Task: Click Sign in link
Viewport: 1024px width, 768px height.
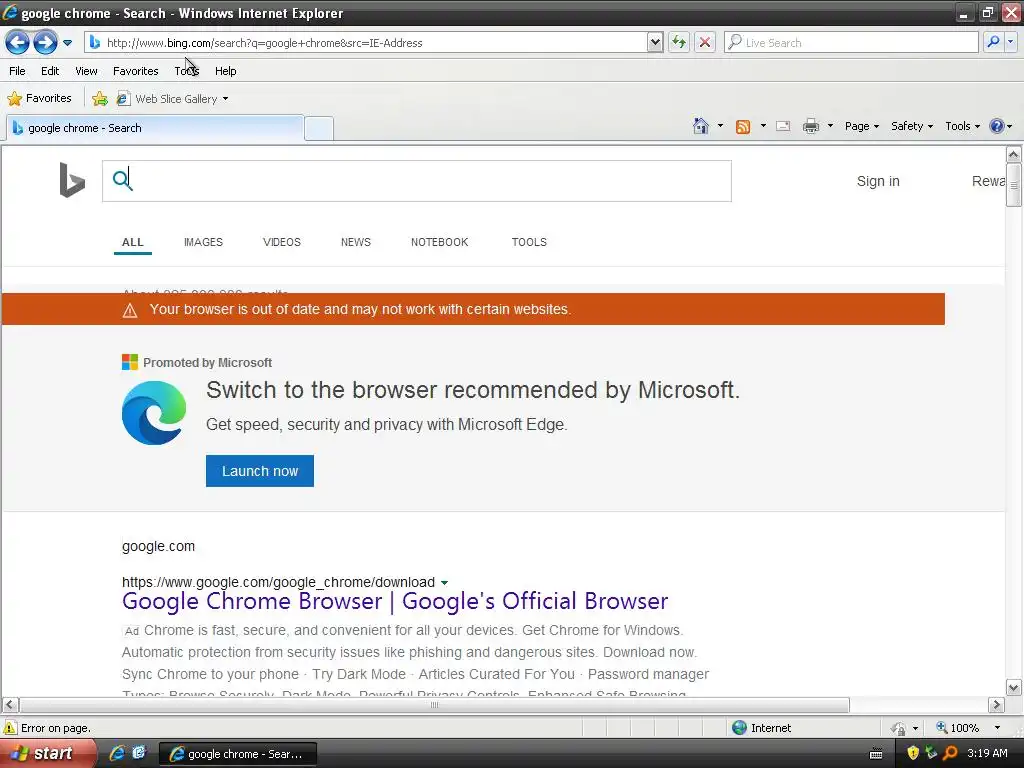Action: point(878,182)
